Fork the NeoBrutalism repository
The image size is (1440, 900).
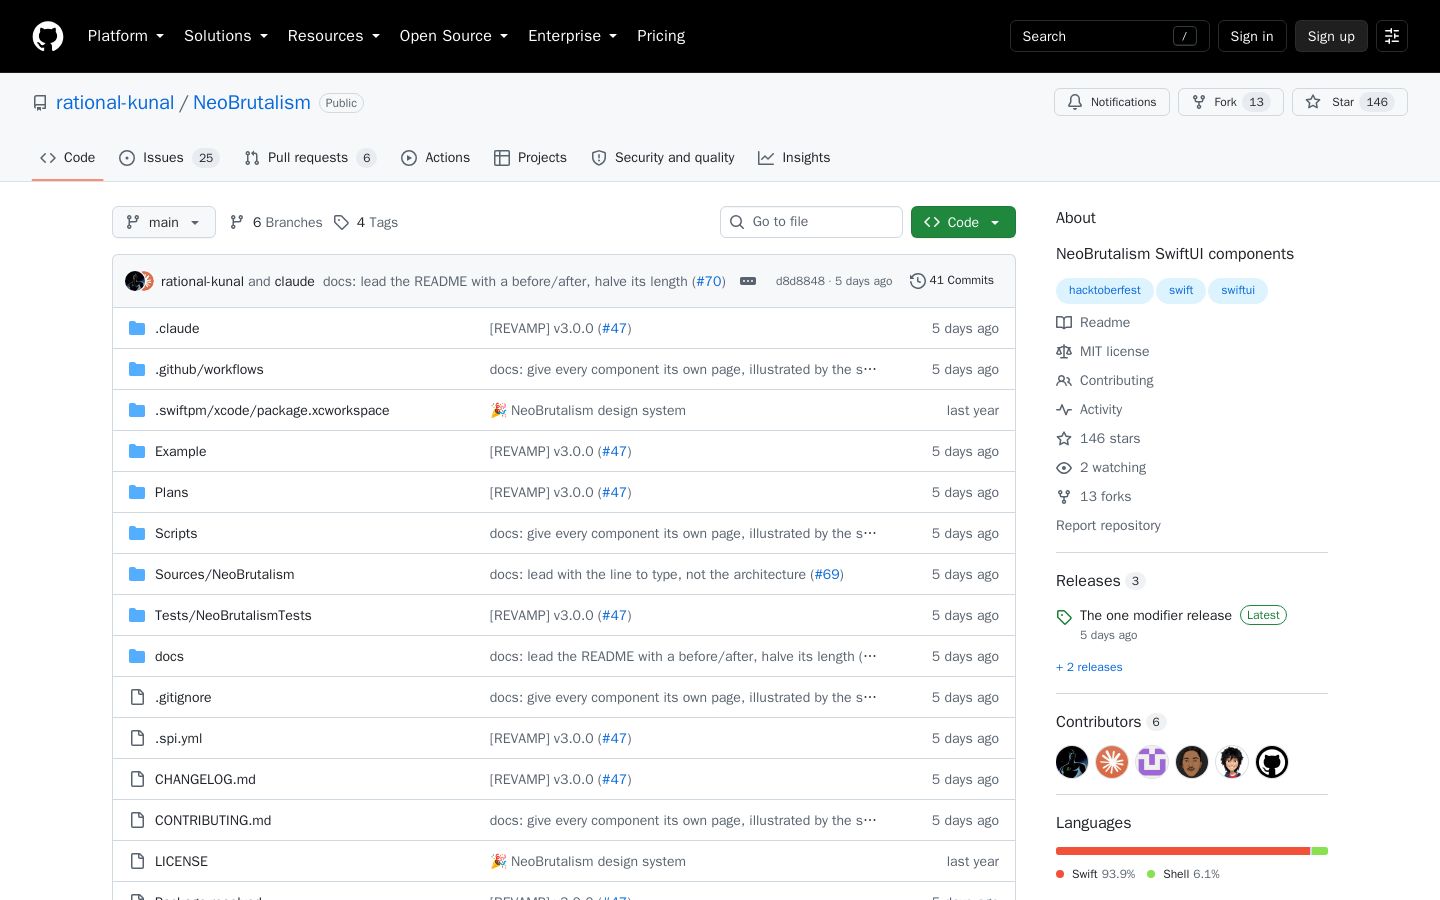pyautogui.click(x=1231, y=102)
